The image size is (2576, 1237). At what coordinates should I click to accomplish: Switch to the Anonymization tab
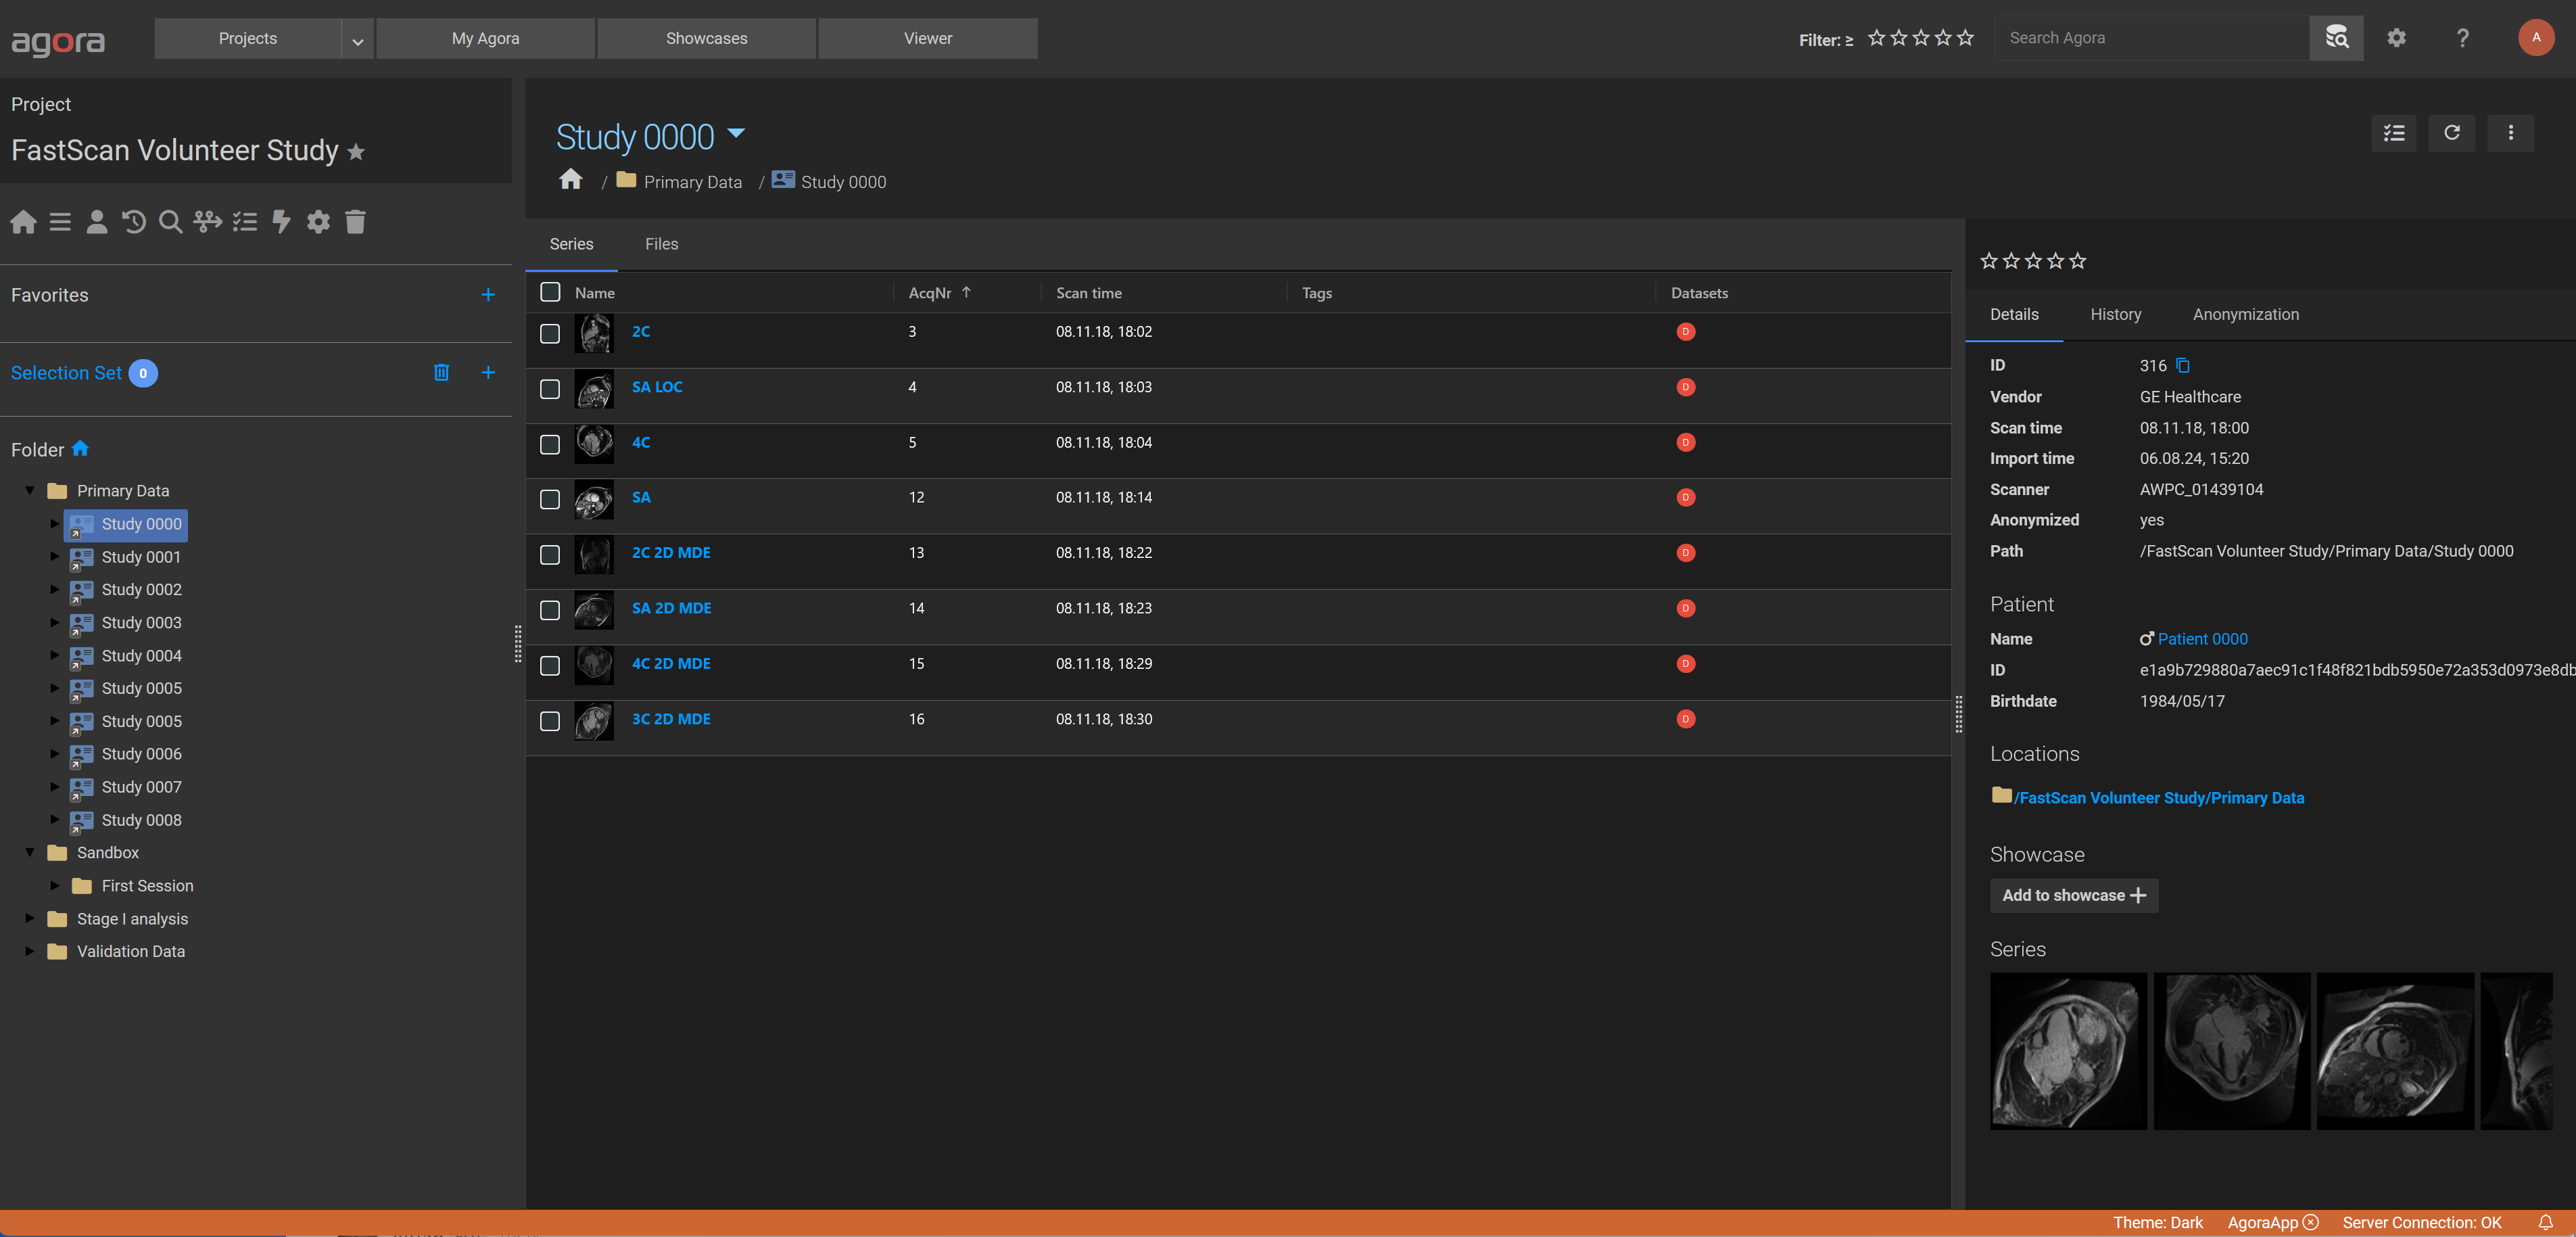tap(2245, 314)
